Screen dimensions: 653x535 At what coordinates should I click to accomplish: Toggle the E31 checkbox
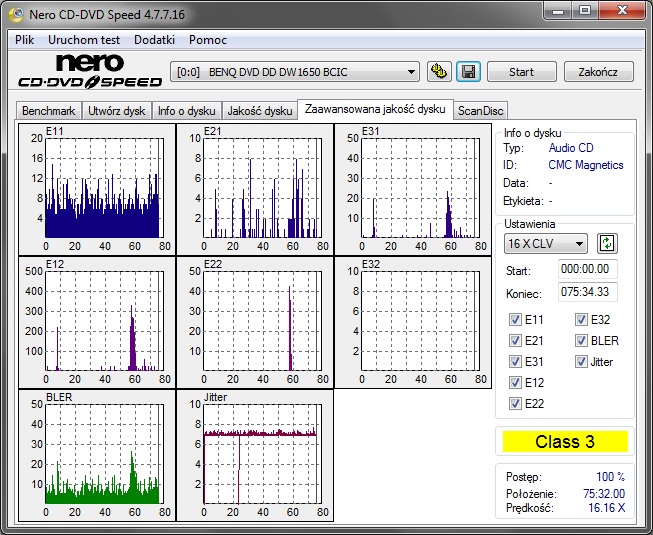(515, 361)
